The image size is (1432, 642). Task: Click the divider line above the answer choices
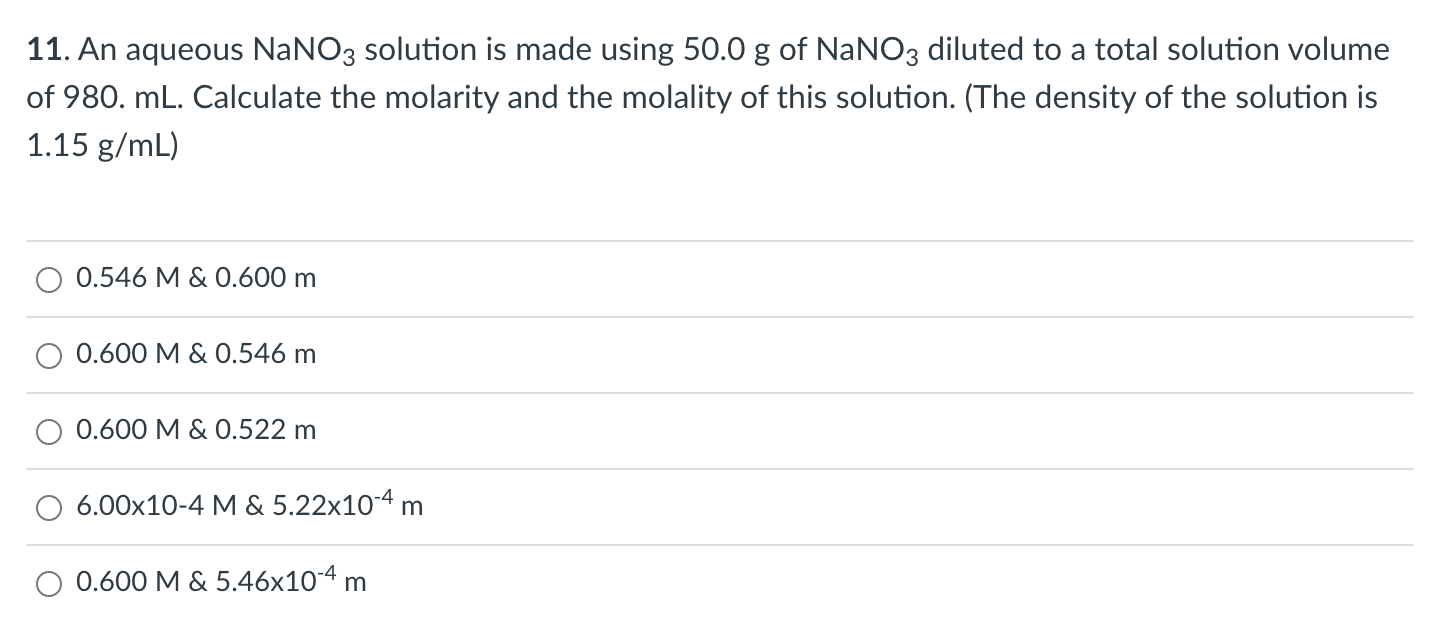716,240
